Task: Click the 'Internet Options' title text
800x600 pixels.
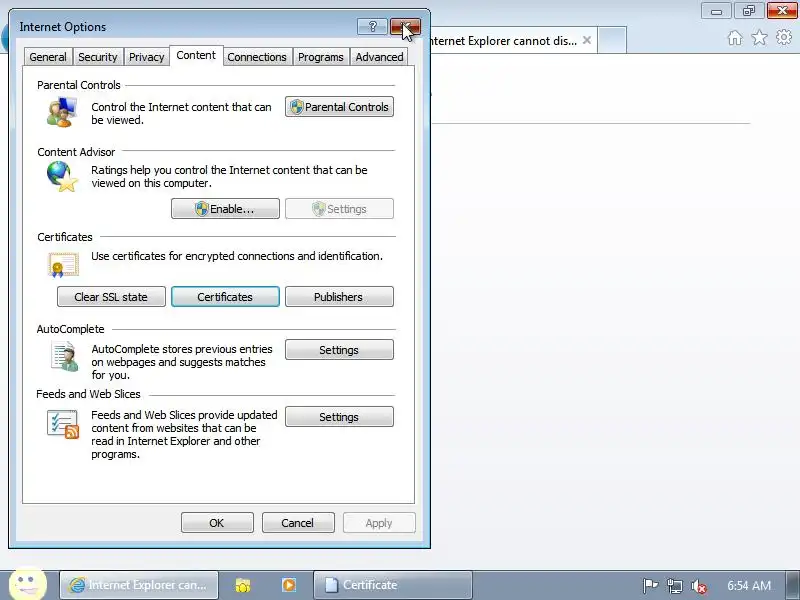Action: click(x=63, y=27)
